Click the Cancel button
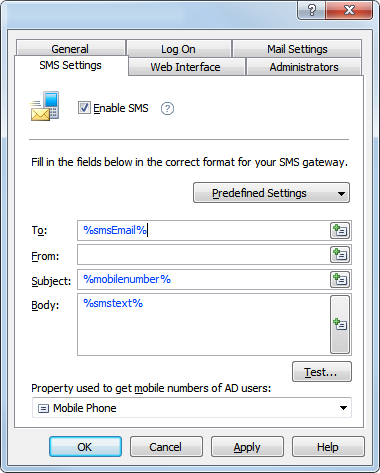 point(166,447)
